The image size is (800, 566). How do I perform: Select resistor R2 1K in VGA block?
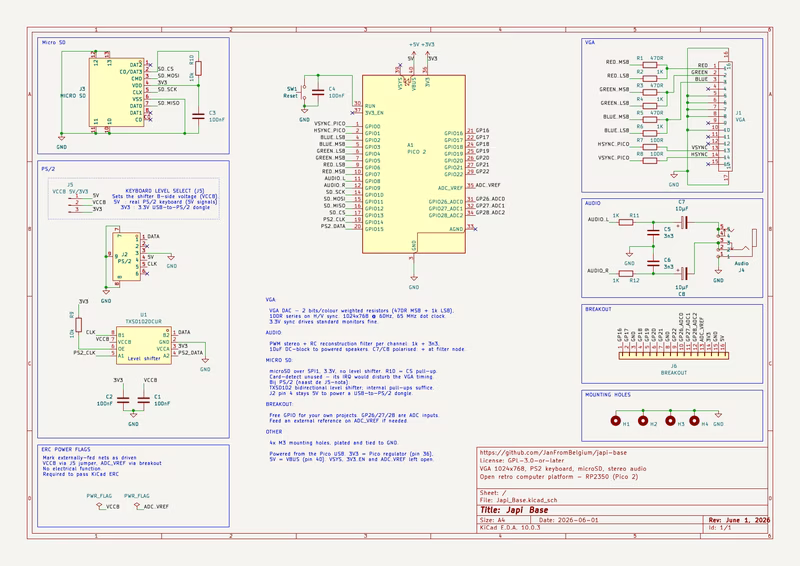pos(649,79)
